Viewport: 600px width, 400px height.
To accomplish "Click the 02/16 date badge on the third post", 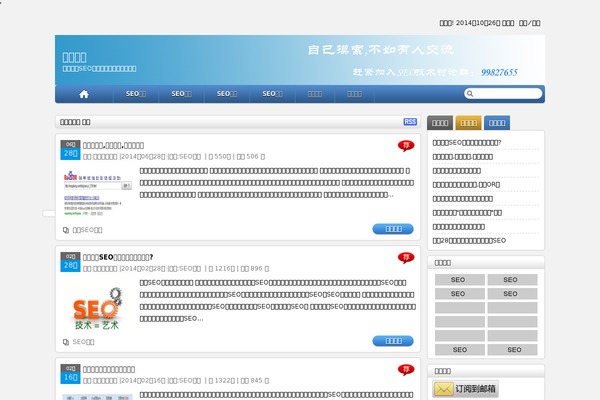I will click(70, 374).
